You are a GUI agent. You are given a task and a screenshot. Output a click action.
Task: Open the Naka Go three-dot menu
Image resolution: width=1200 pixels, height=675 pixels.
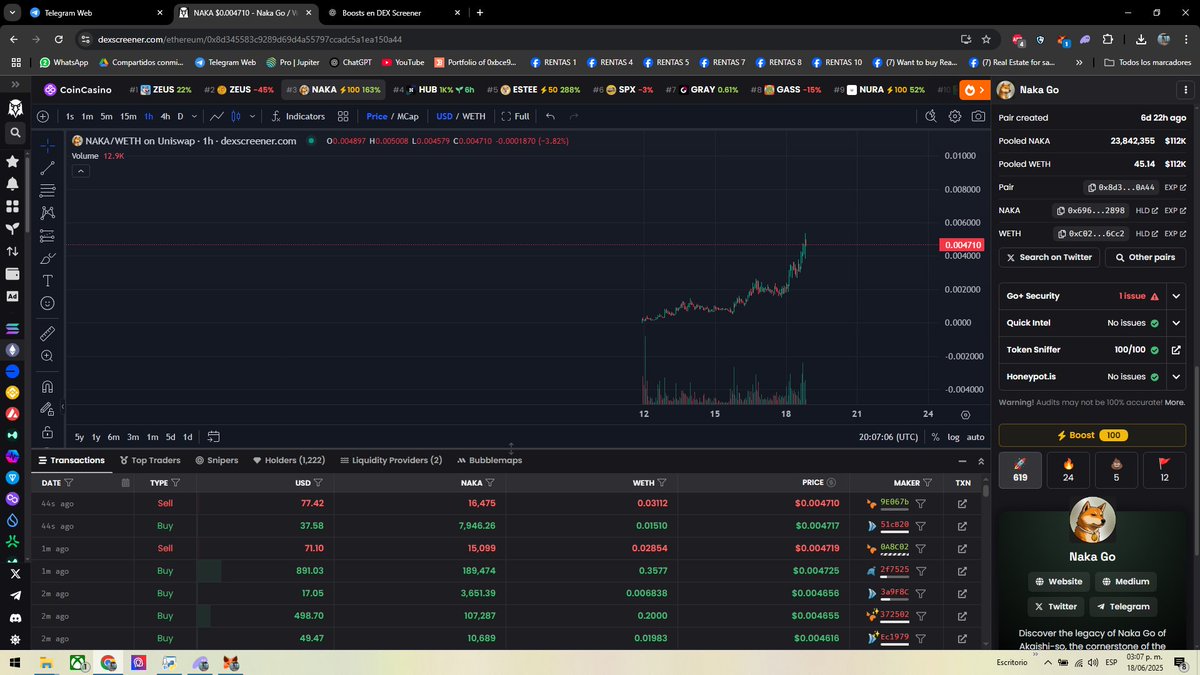1186,90
